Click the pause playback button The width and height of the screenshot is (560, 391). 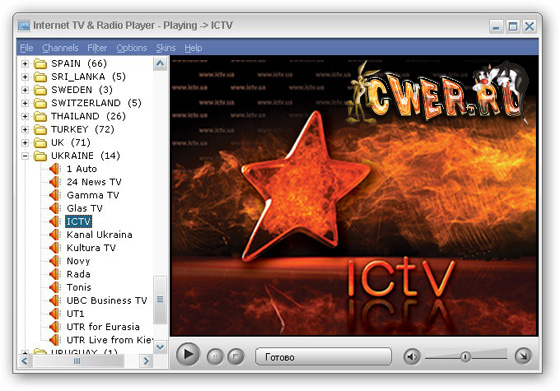tap(215, 356)
